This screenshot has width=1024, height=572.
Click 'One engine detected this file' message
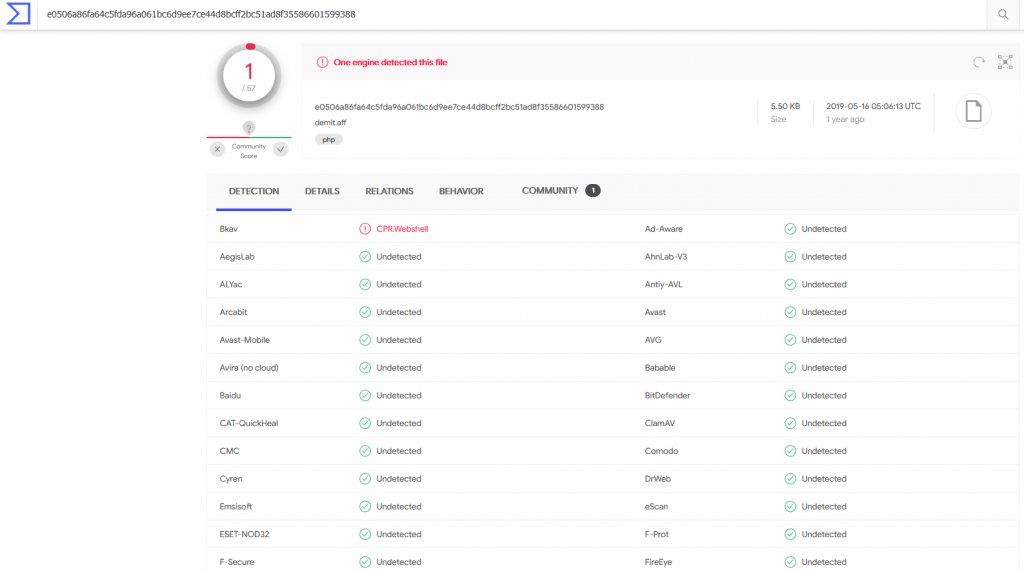[x=391, y=63]
